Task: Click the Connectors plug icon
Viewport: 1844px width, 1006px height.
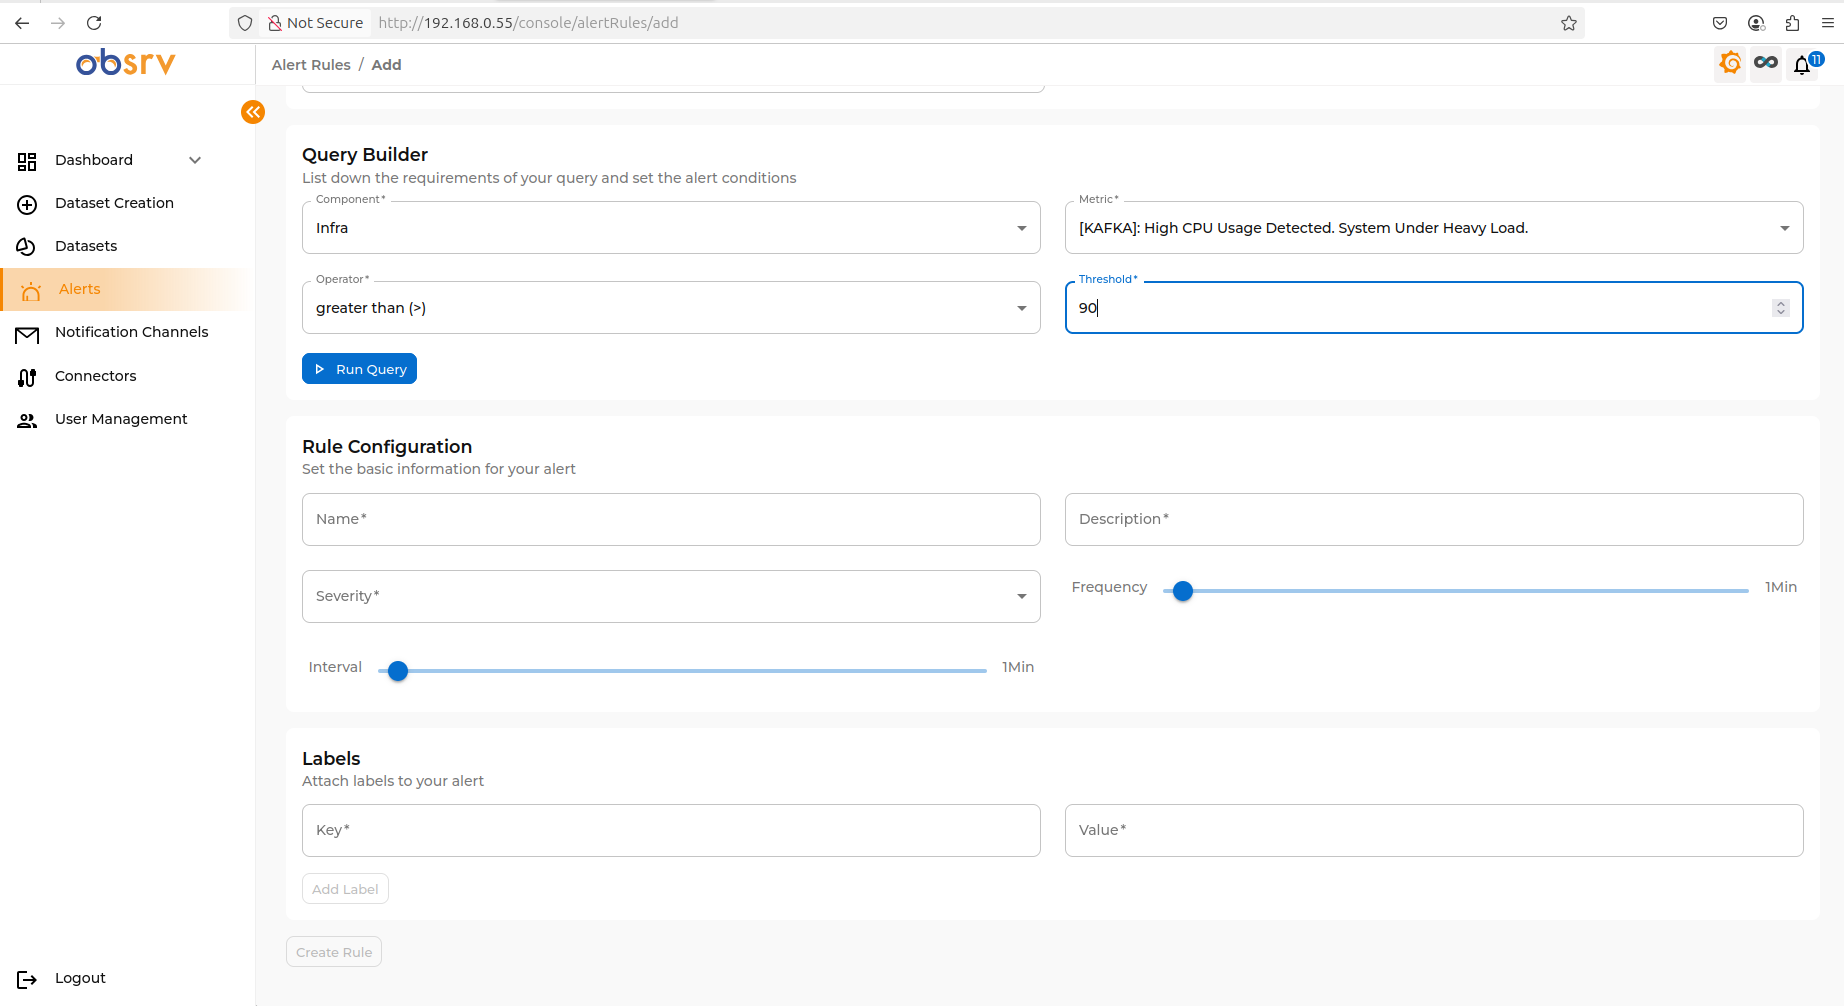Action: (x=27, y=377)
